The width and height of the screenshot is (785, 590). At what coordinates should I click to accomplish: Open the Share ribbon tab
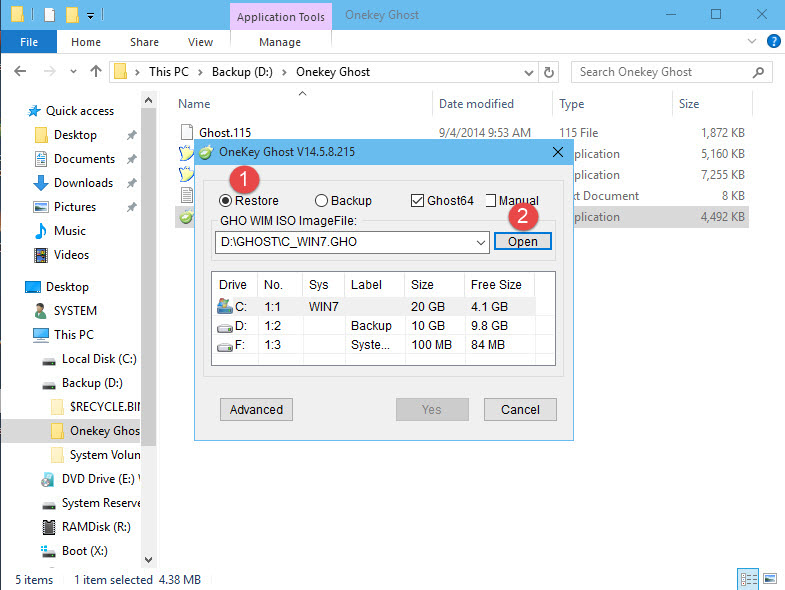tap(144, 42)
